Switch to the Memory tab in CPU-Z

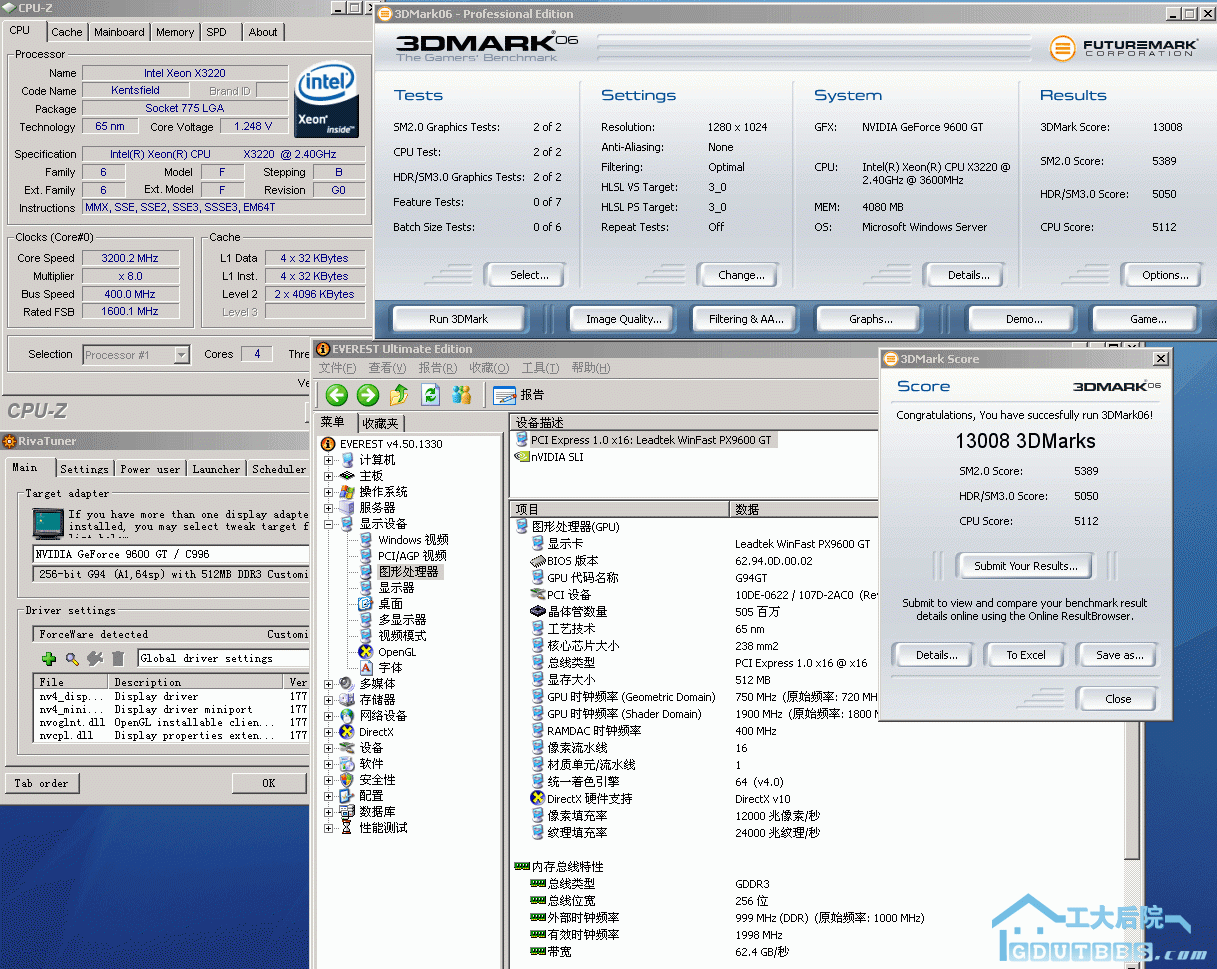pos(175,32)
